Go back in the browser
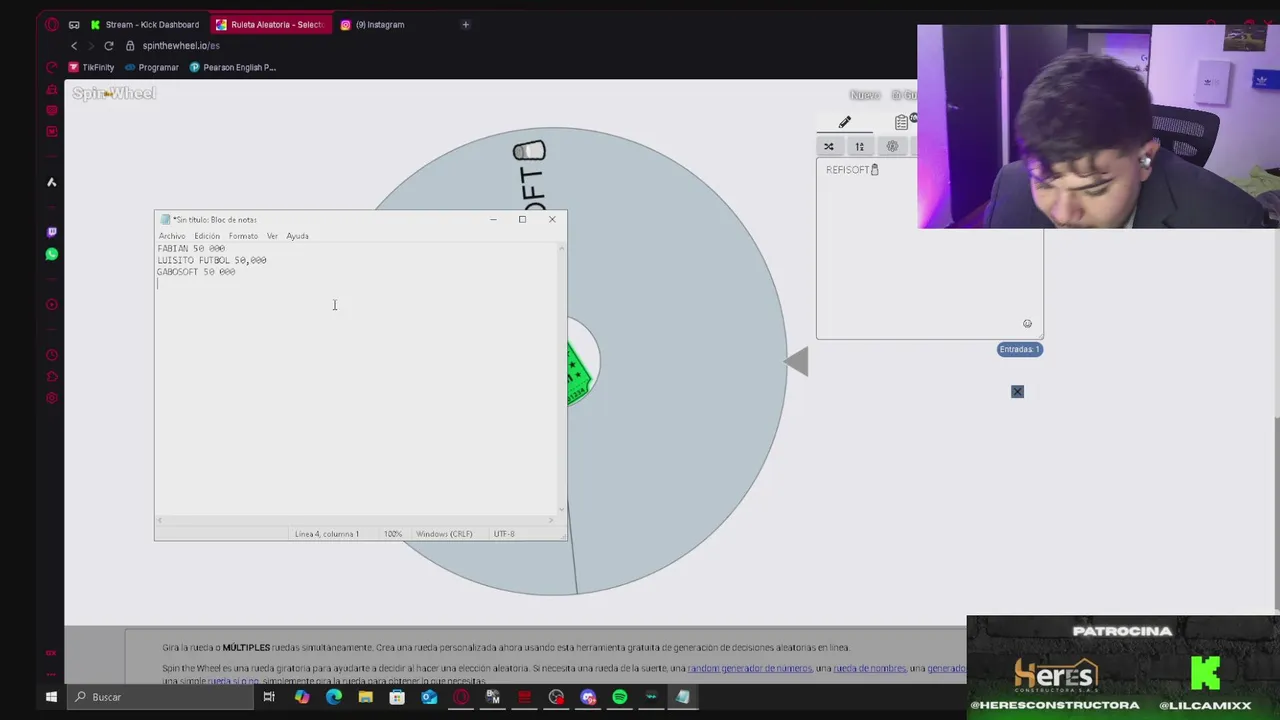Viewport: 1280px width, 720px height. tap(74, 46)
